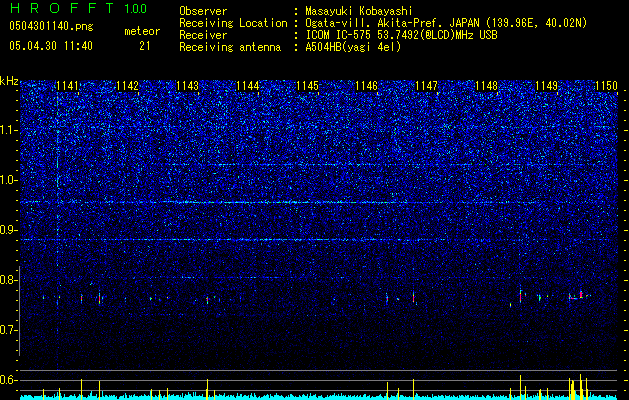Screen dimensions: 629x400
Task: Click the 1145 time axis marker
Action: tap(307, 86)
